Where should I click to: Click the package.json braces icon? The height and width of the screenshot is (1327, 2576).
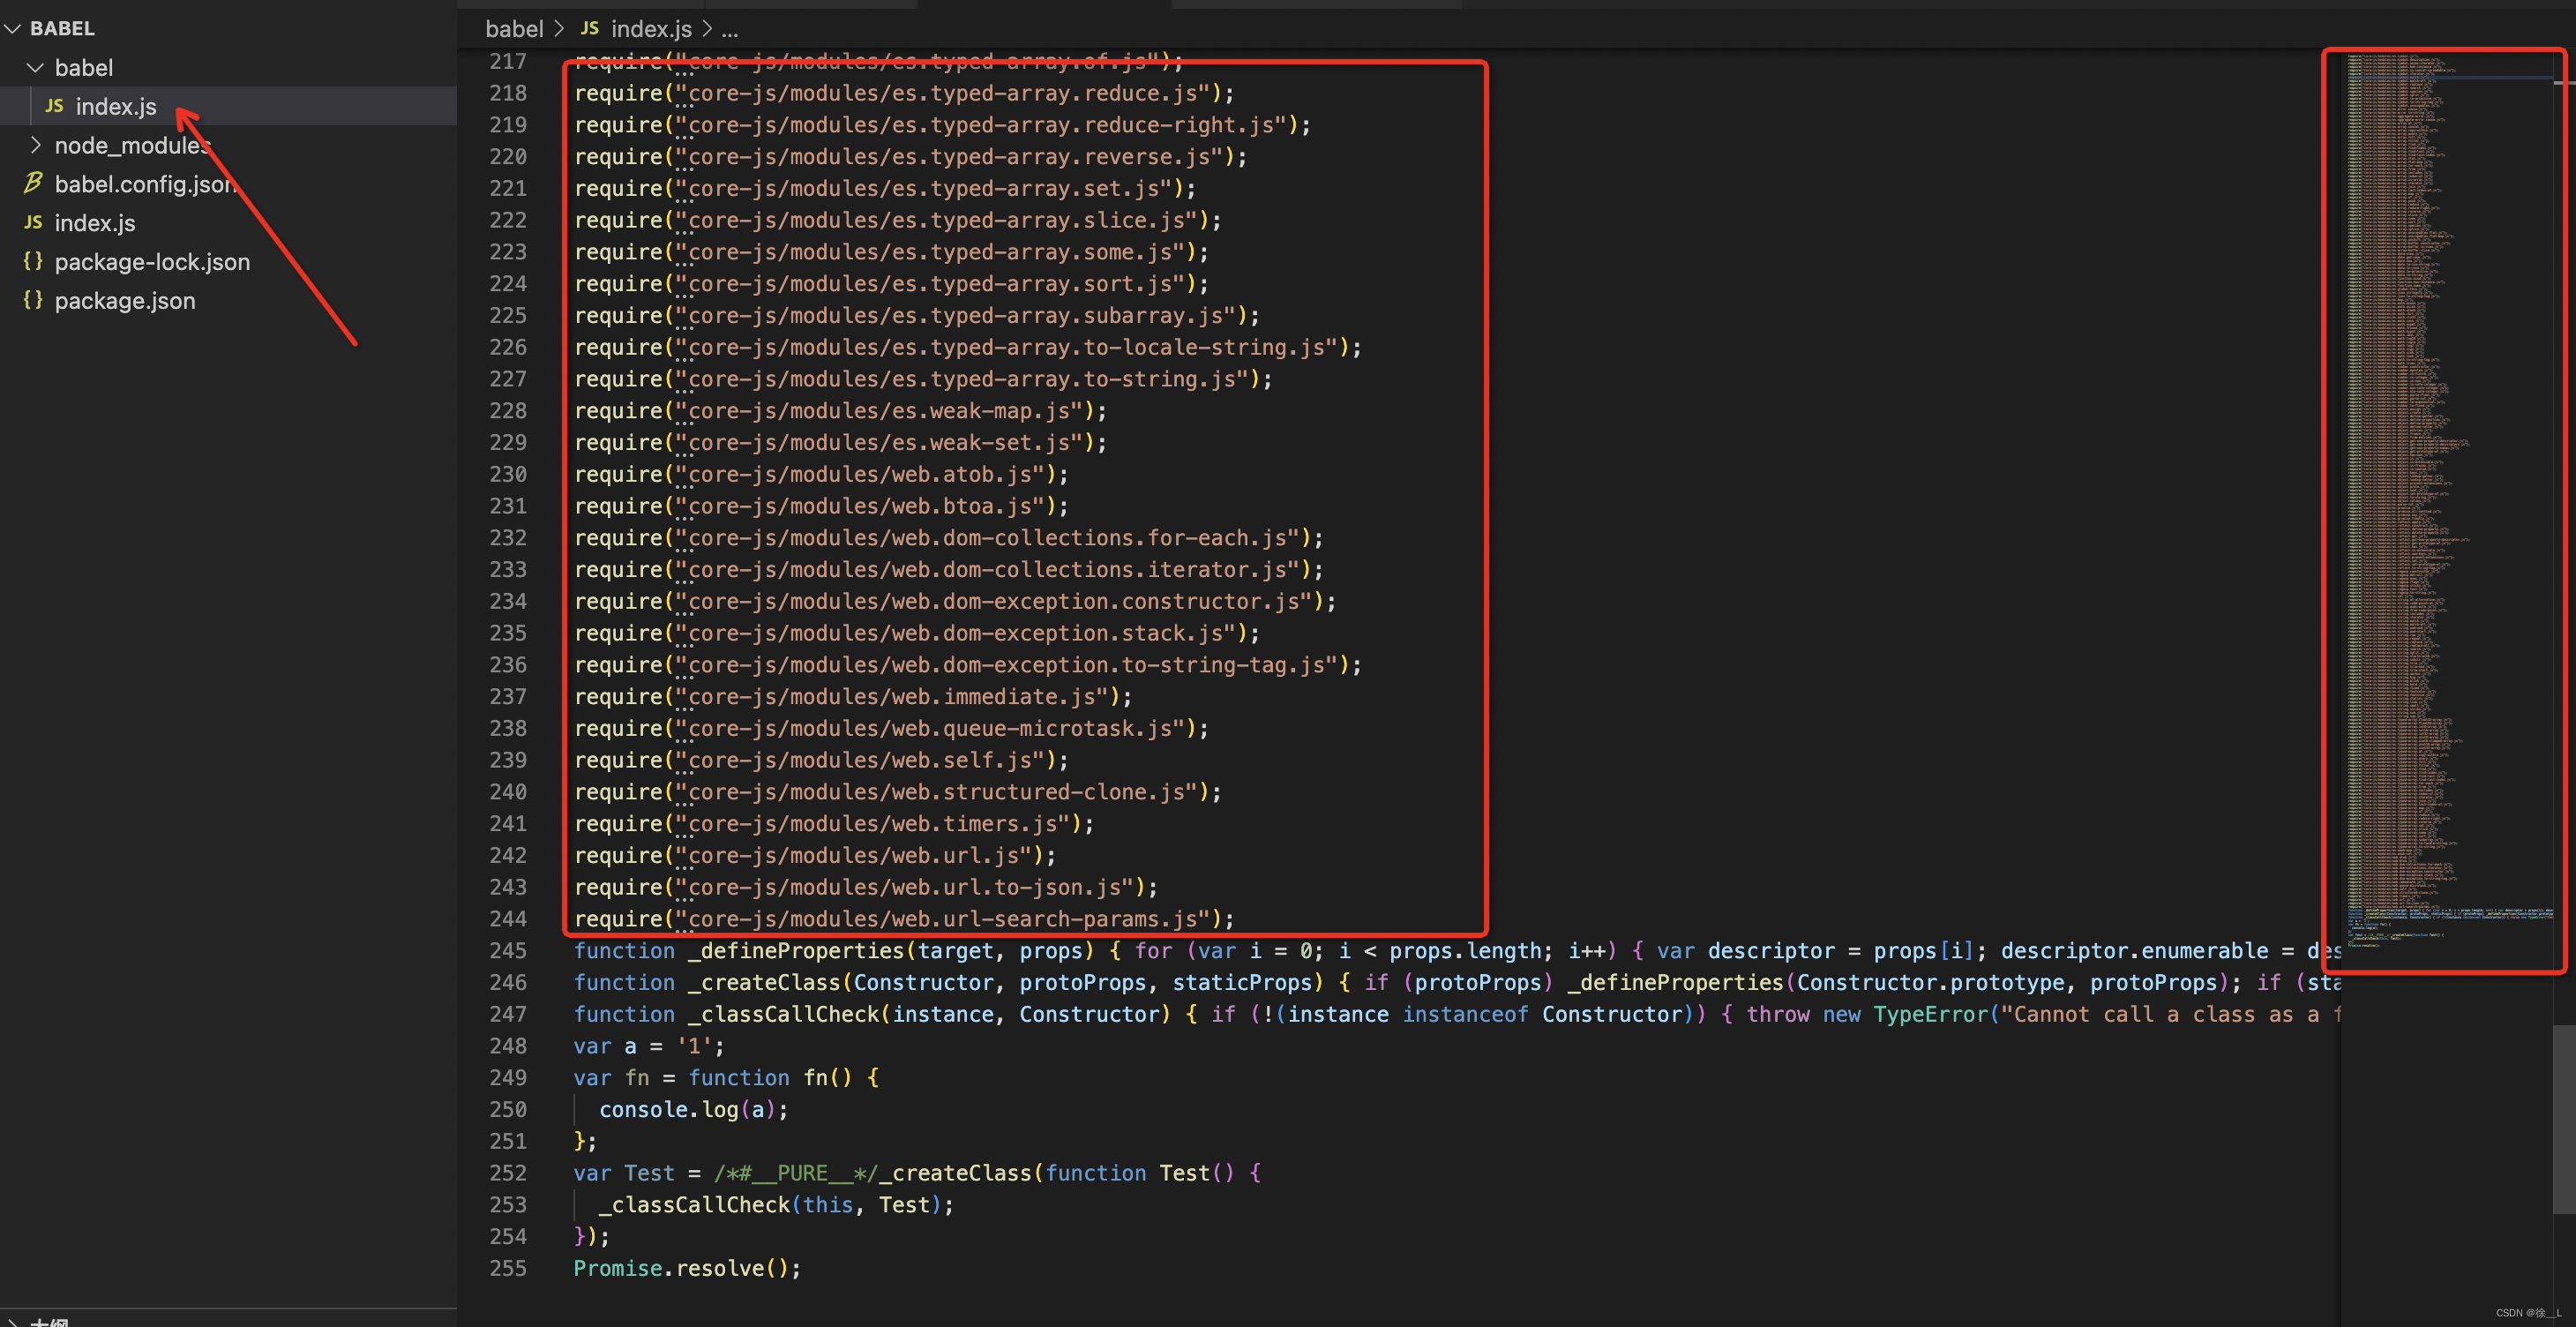pos(33,300)
